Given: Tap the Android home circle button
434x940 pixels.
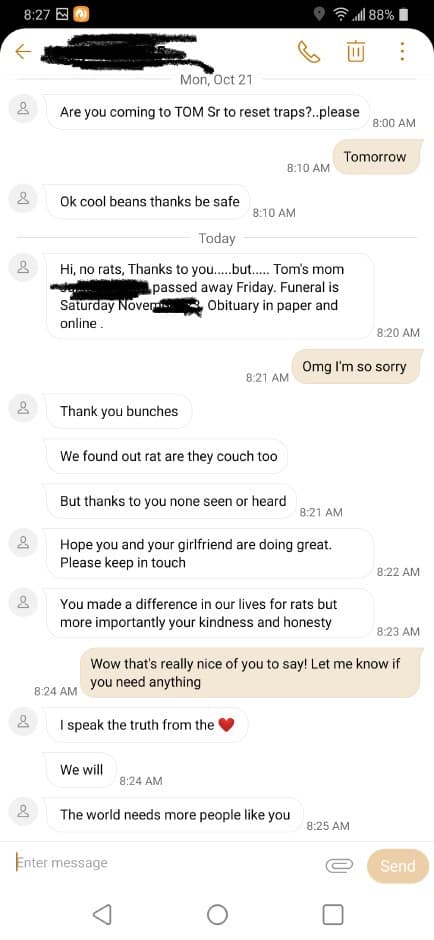Looking at the screenshot, I should [x=217, y=914].
